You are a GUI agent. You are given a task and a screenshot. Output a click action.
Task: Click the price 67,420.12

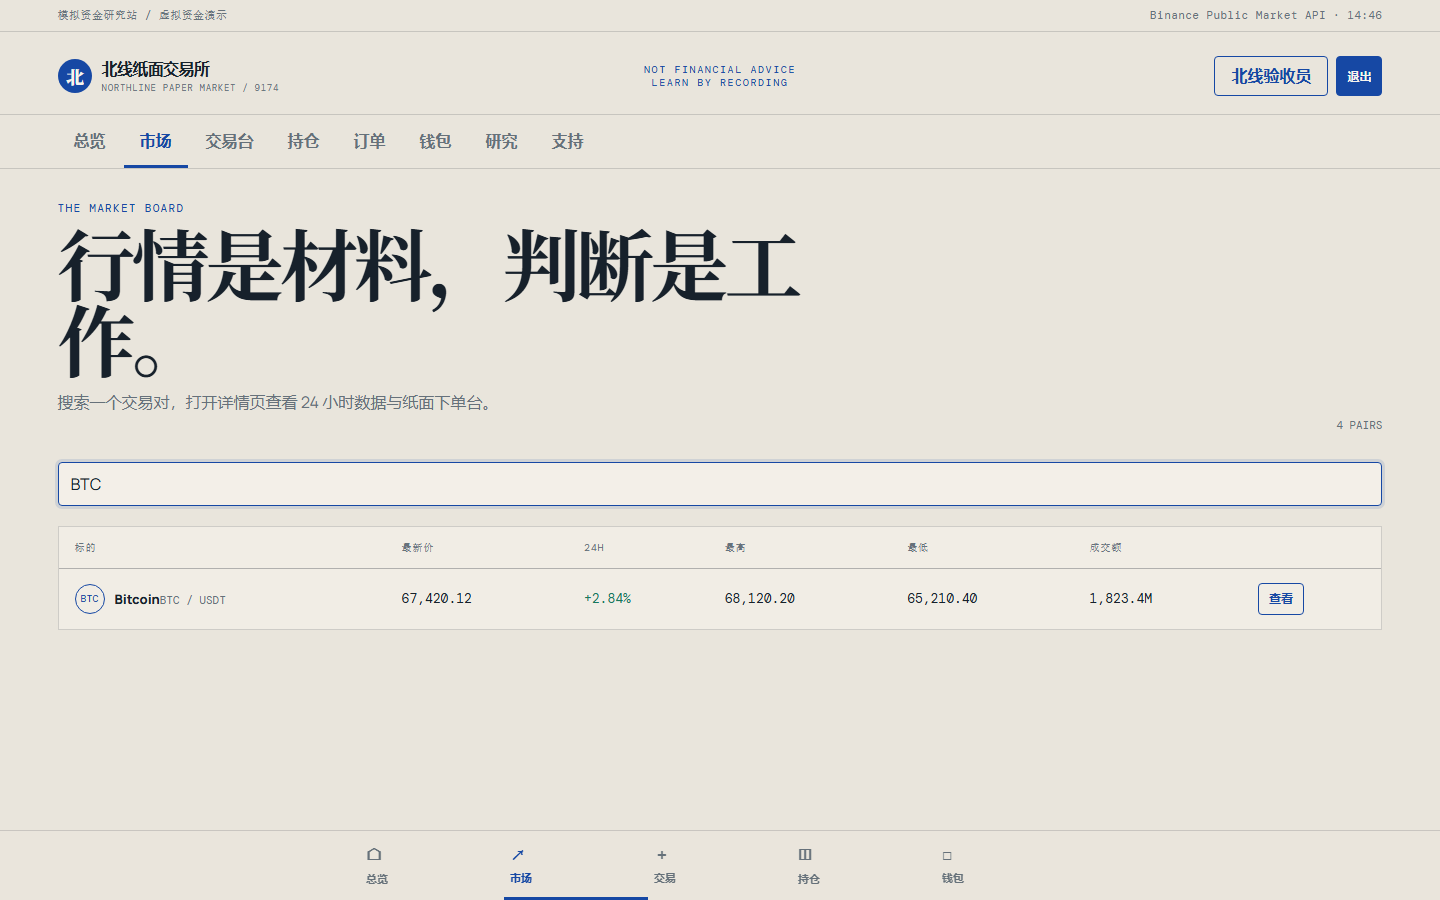coord(437,598)
